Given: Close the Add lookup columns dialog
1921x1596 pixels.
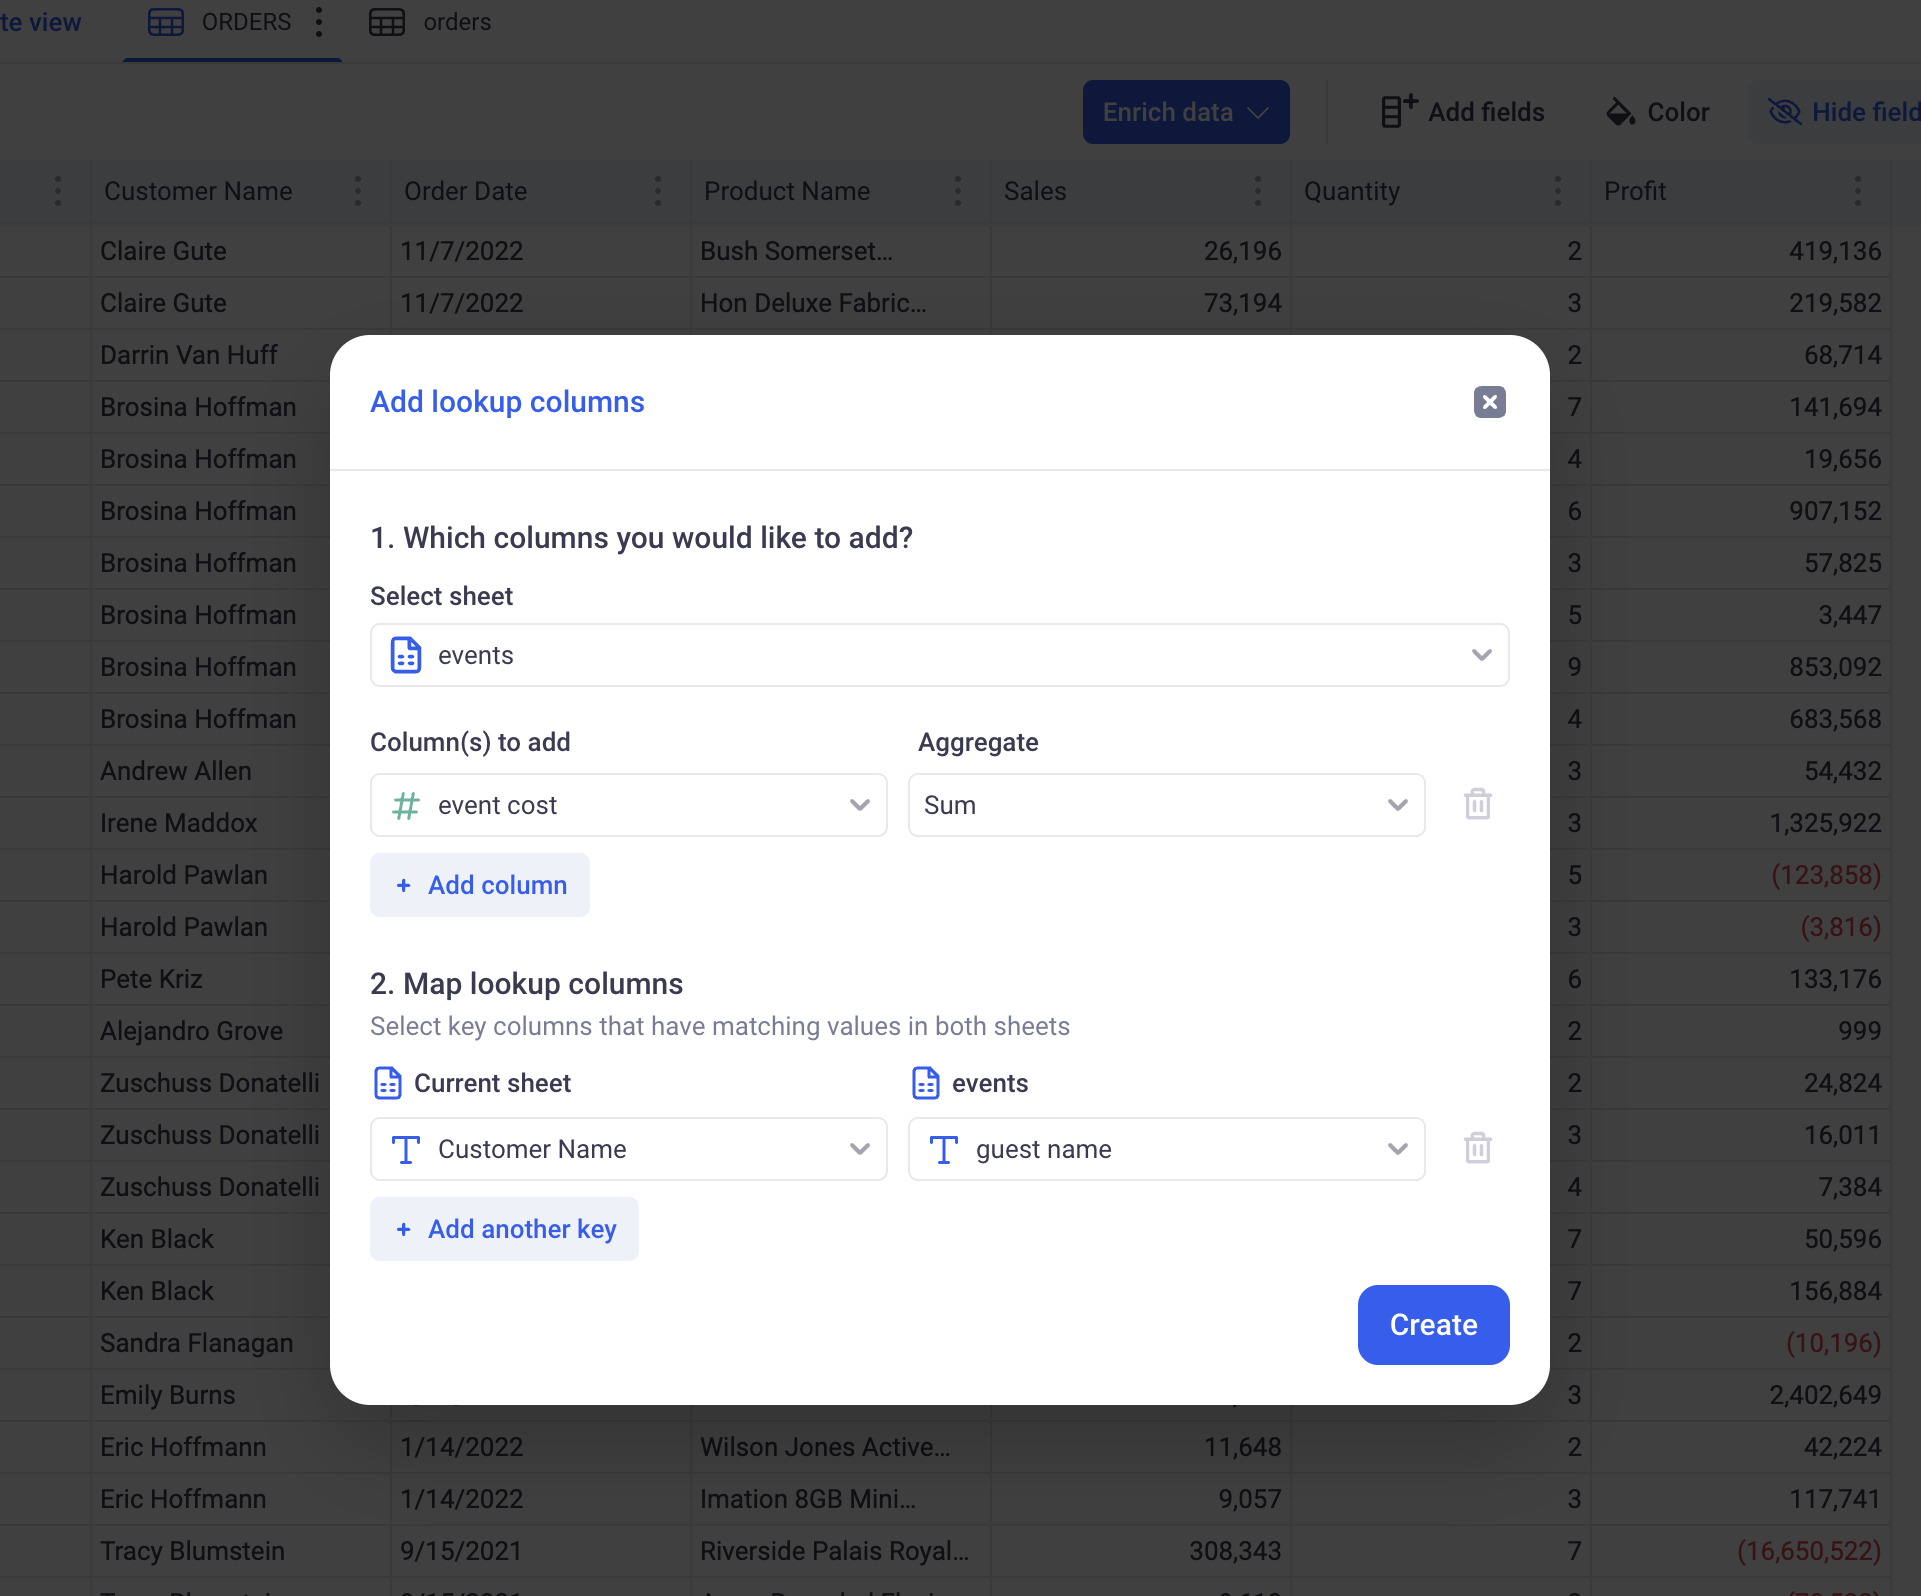Looking at the screenshot, I should click(x=1489, y=402).
